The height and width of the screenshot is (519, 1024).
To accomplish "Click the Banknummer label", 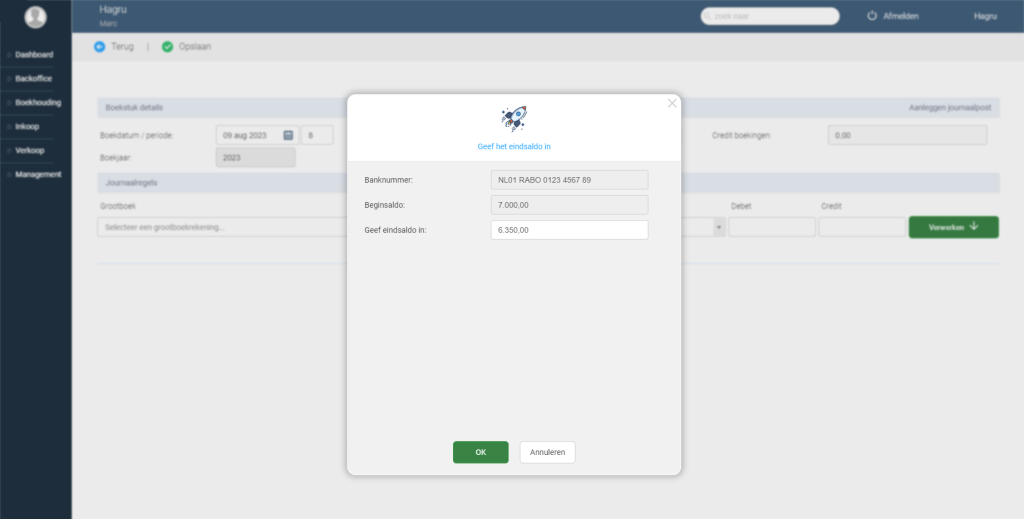I will point(389,180).
